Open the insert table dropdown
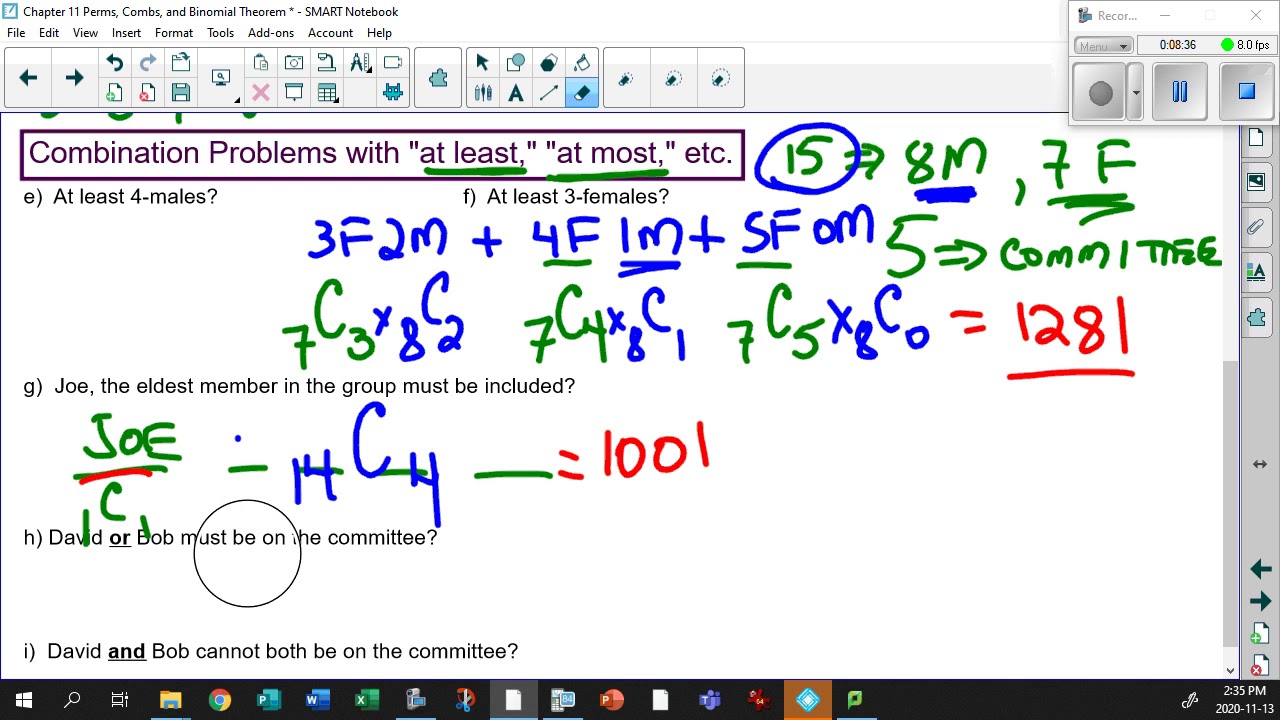The height and width of the screenshot is (720, 1280). [x=327, y=93]
